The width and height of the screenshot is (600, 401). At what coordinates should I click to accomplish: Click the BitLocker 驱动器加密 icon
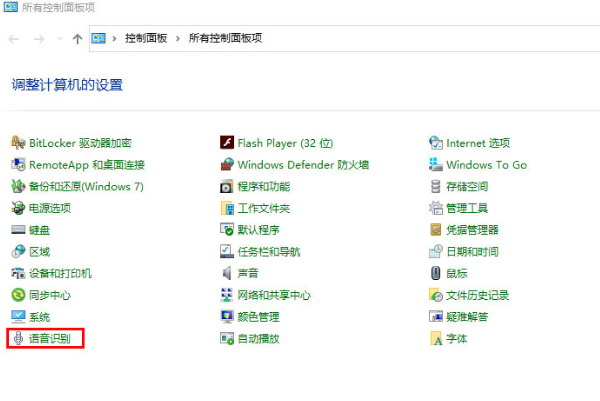tap(18, 143)
